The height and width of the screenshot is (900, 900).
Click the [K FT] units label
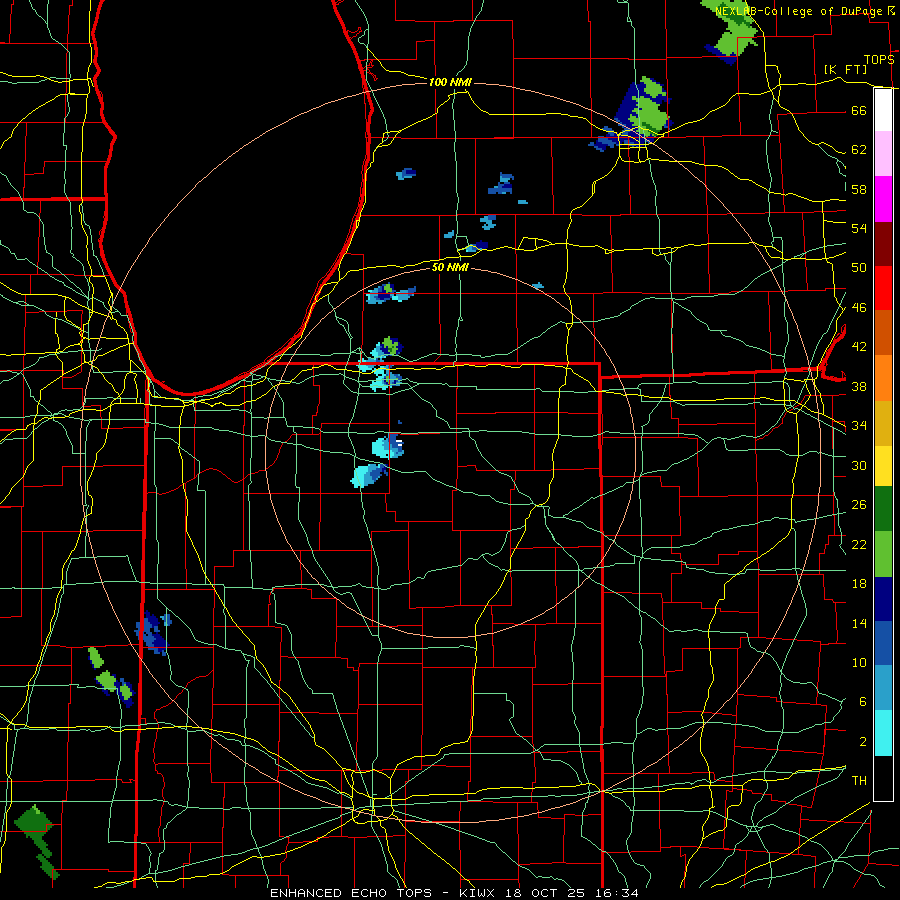845,69
